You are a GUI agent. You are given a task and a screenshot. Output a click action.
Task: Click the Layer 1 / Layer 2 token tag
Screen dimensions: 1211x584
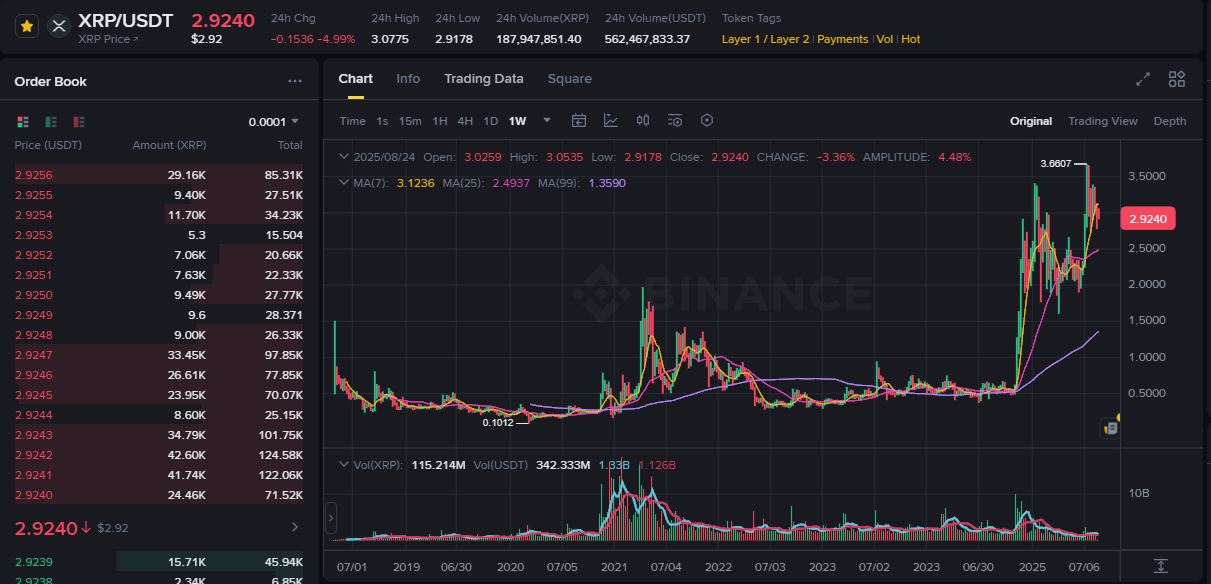click(x=766, y=39)
